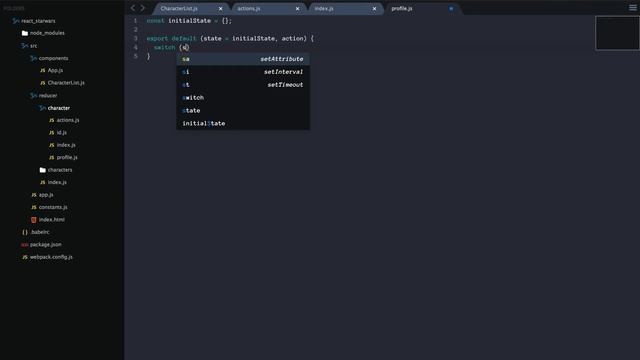Choose state autocomplete suggestion

pyautogui.click(x=243, y=111)
